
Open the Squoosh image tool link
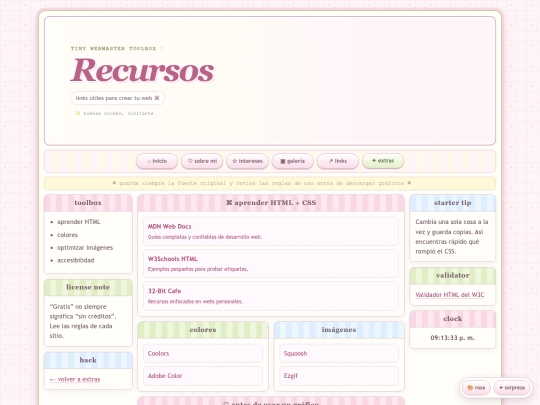pyautogui.click(x=339, y=353)
